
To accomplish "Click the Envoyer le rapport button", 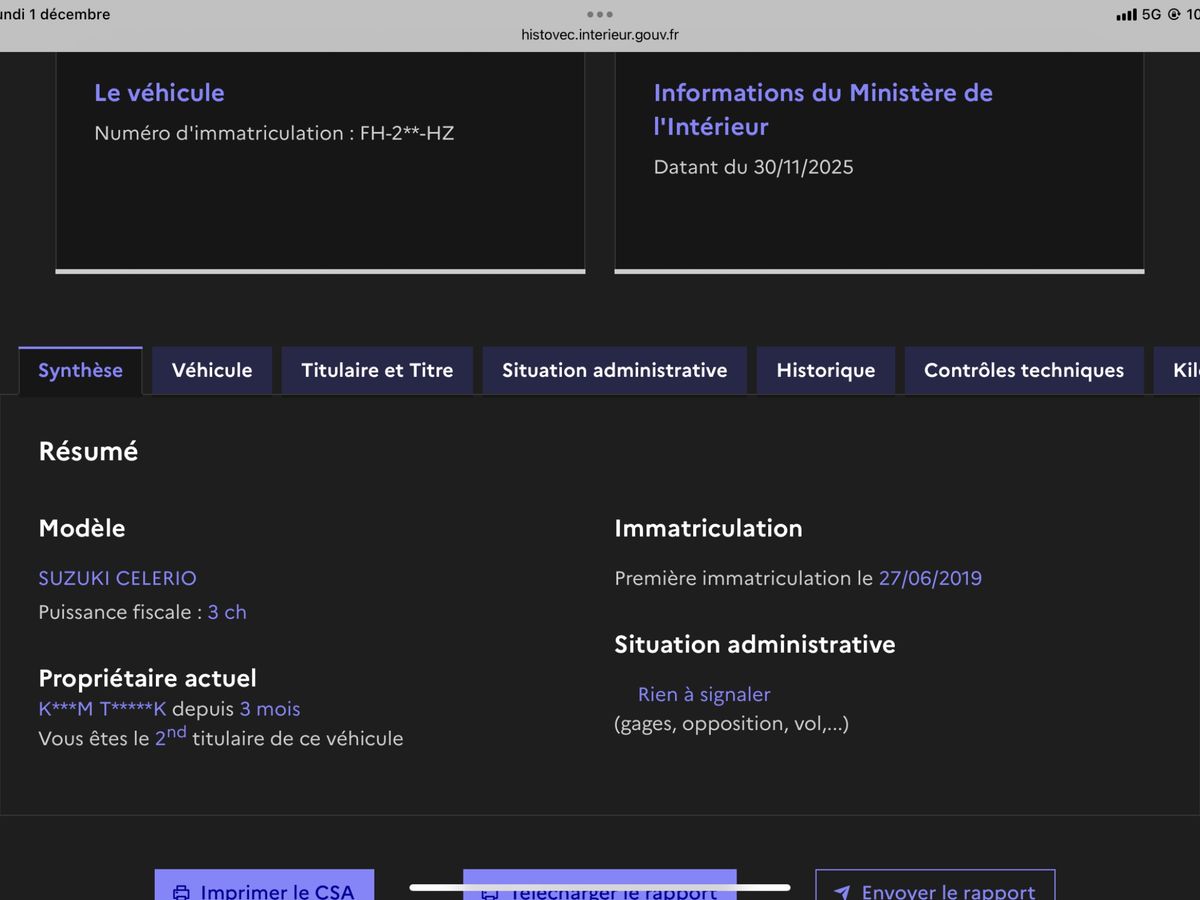I will click(x=935, y=885).
